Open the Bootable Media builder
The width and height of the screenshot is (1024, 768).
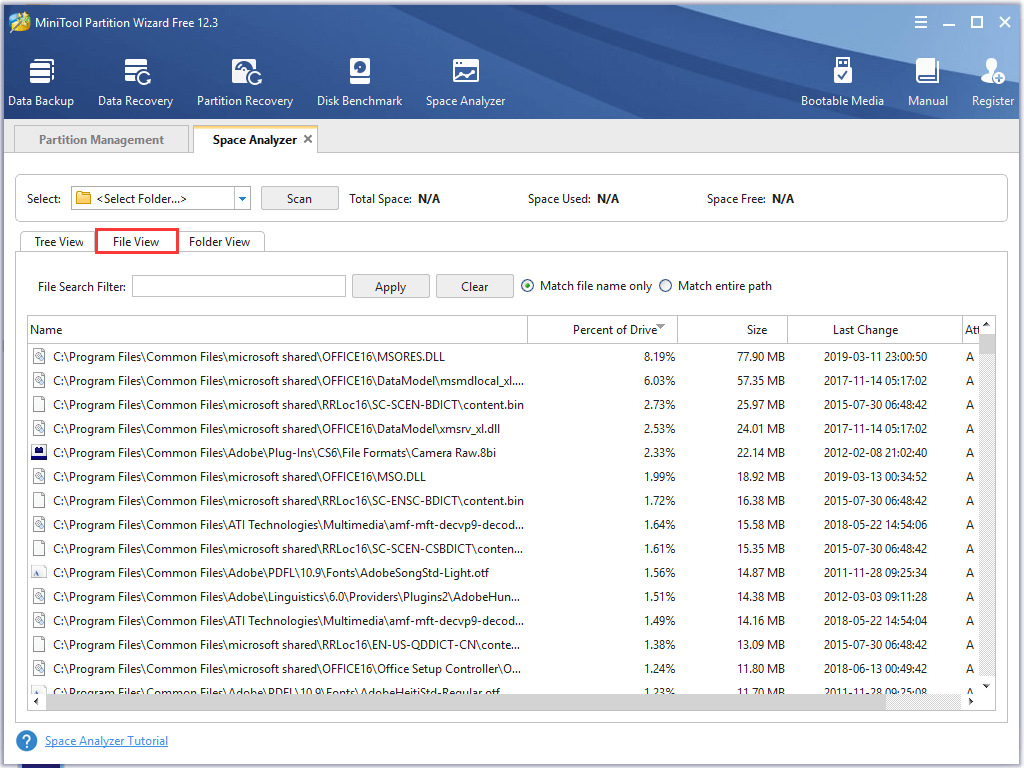(x=842, y=82)
